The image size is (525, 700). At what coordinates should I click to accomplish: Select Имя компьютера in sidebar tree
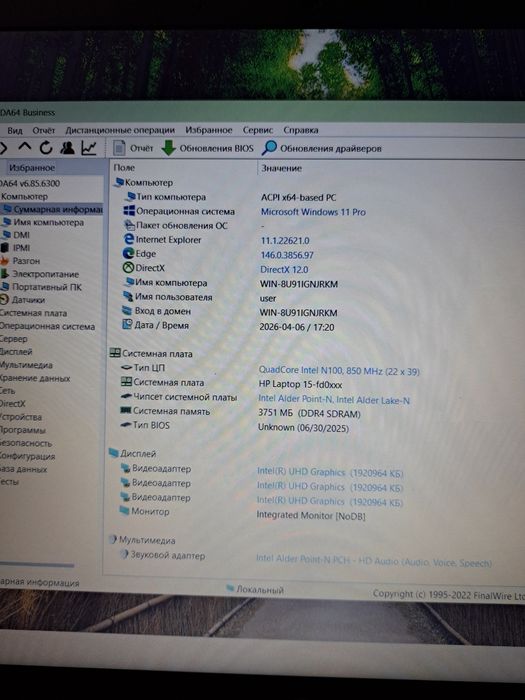(x=43, y=222)
